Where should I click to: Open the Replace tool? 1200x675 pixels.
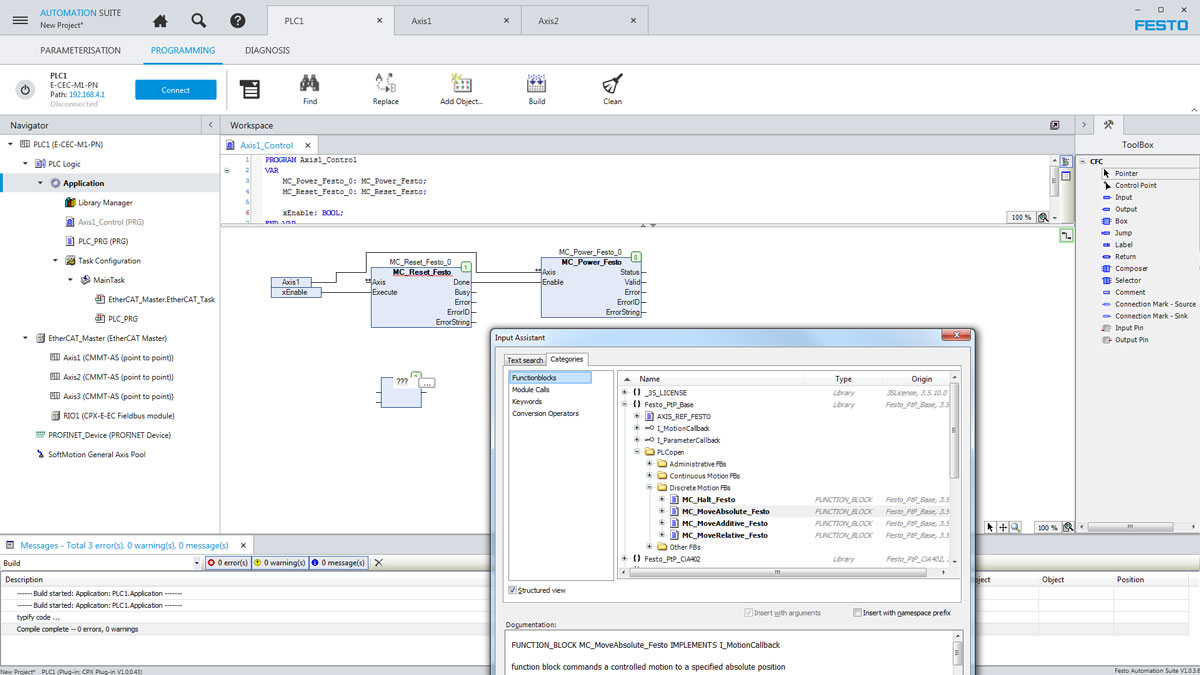(385, 88)
